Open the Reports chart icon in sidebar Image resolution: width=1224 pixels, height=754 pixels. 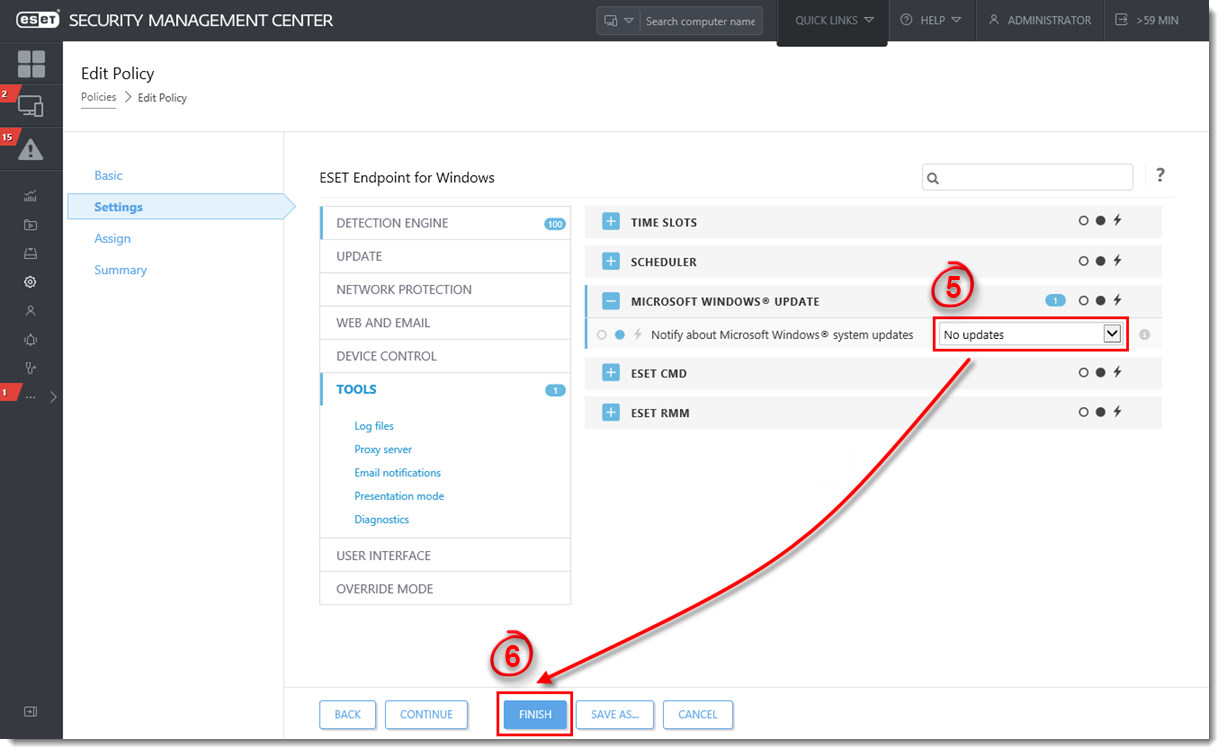point(30,196)
